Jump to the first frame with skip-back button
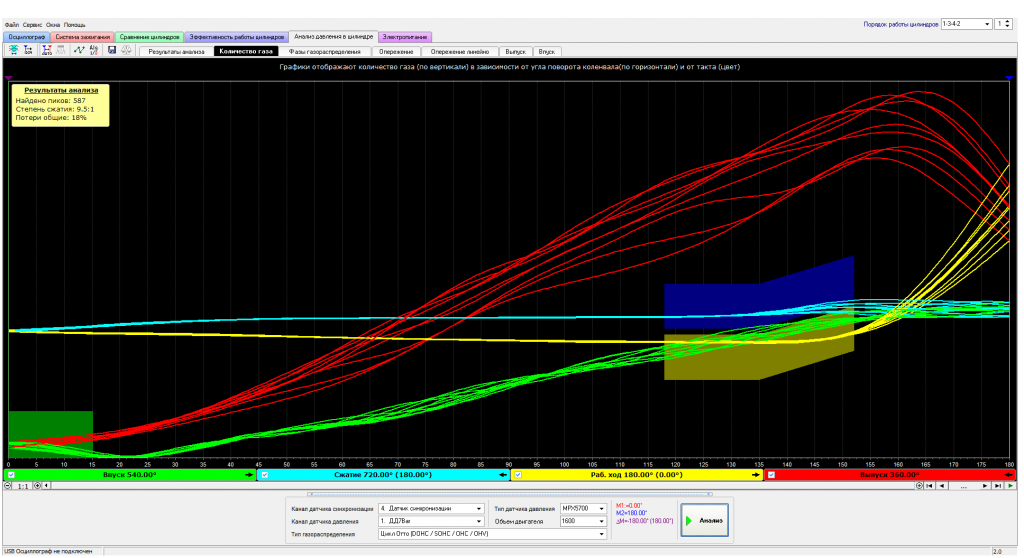This screenshot has height=558, width=1024. 929,486
